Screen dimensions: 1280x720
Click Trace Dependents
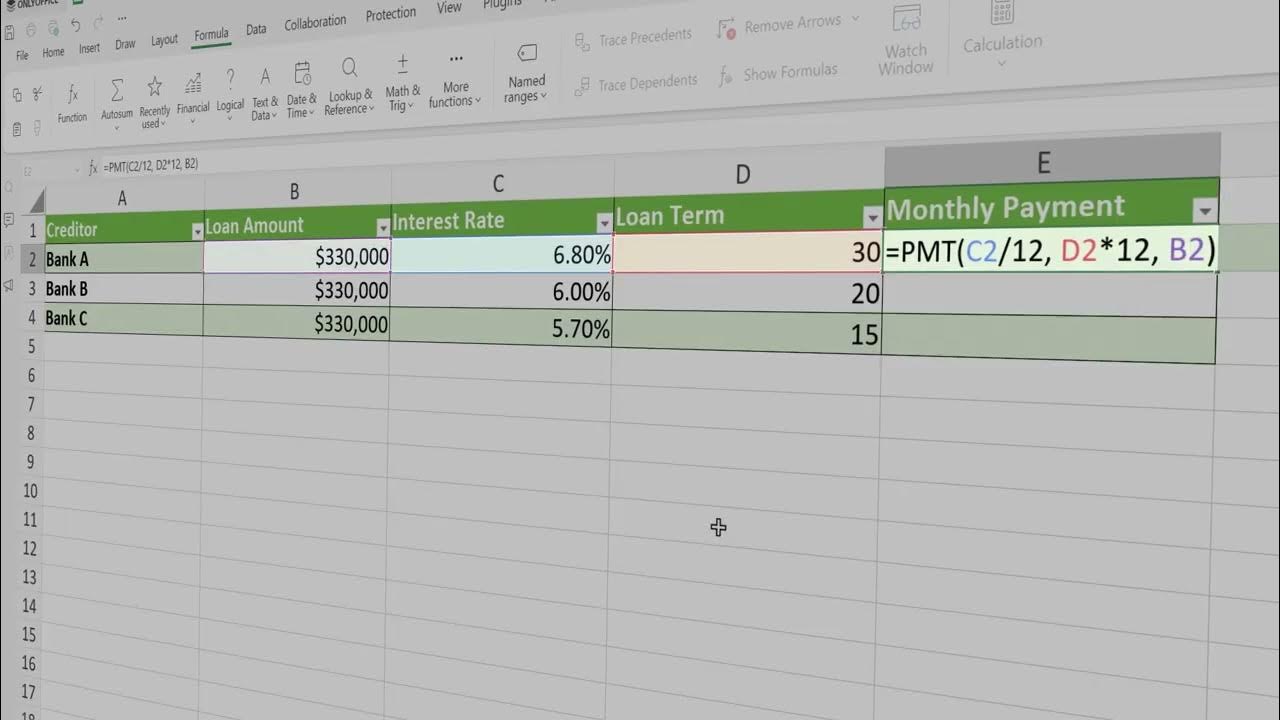636,81
